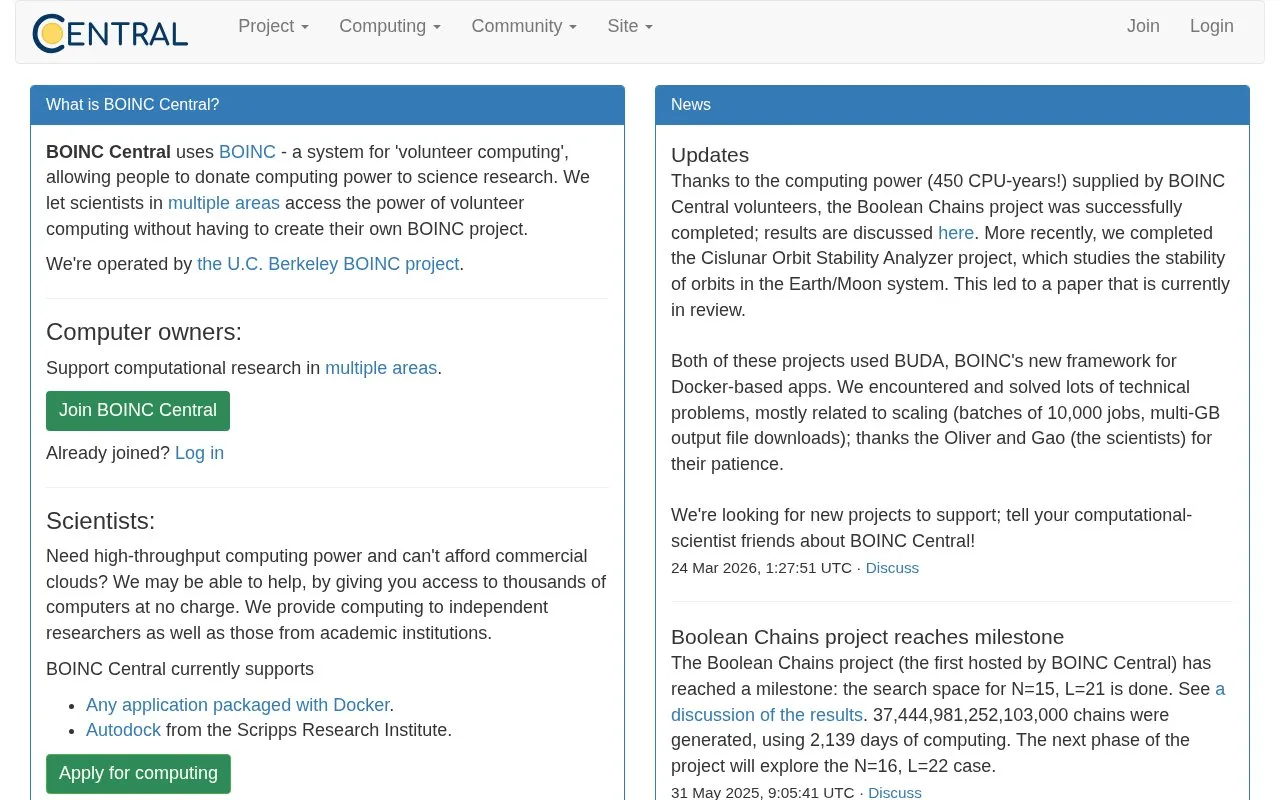Click the 'Updates' news heading

tap(710, 155)
